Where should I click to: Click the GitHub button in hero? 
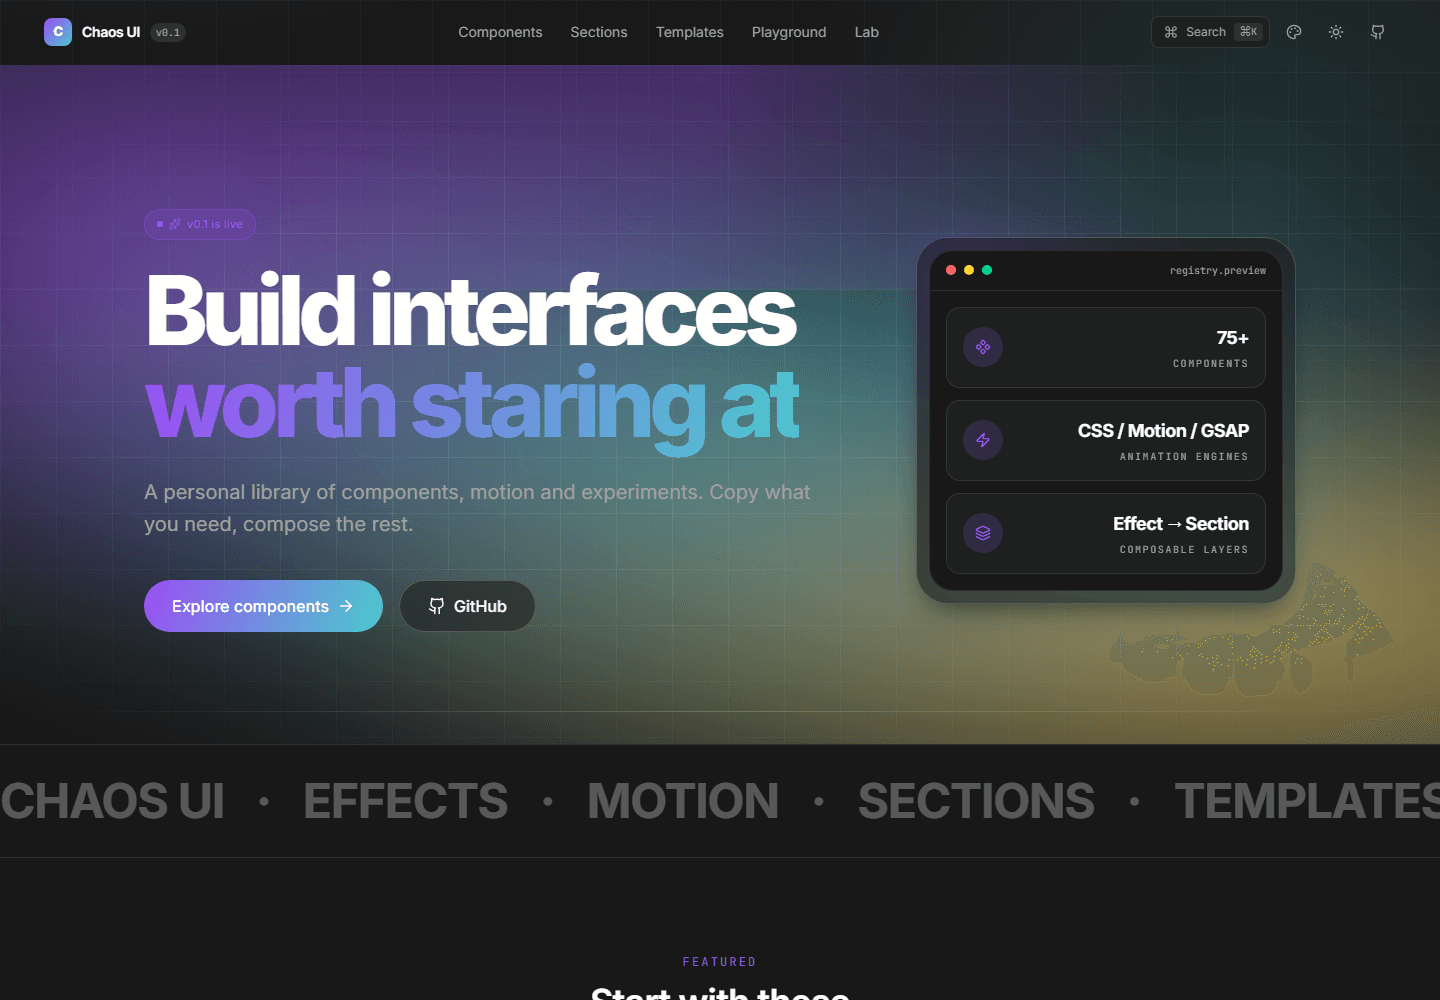click(467, 606)
